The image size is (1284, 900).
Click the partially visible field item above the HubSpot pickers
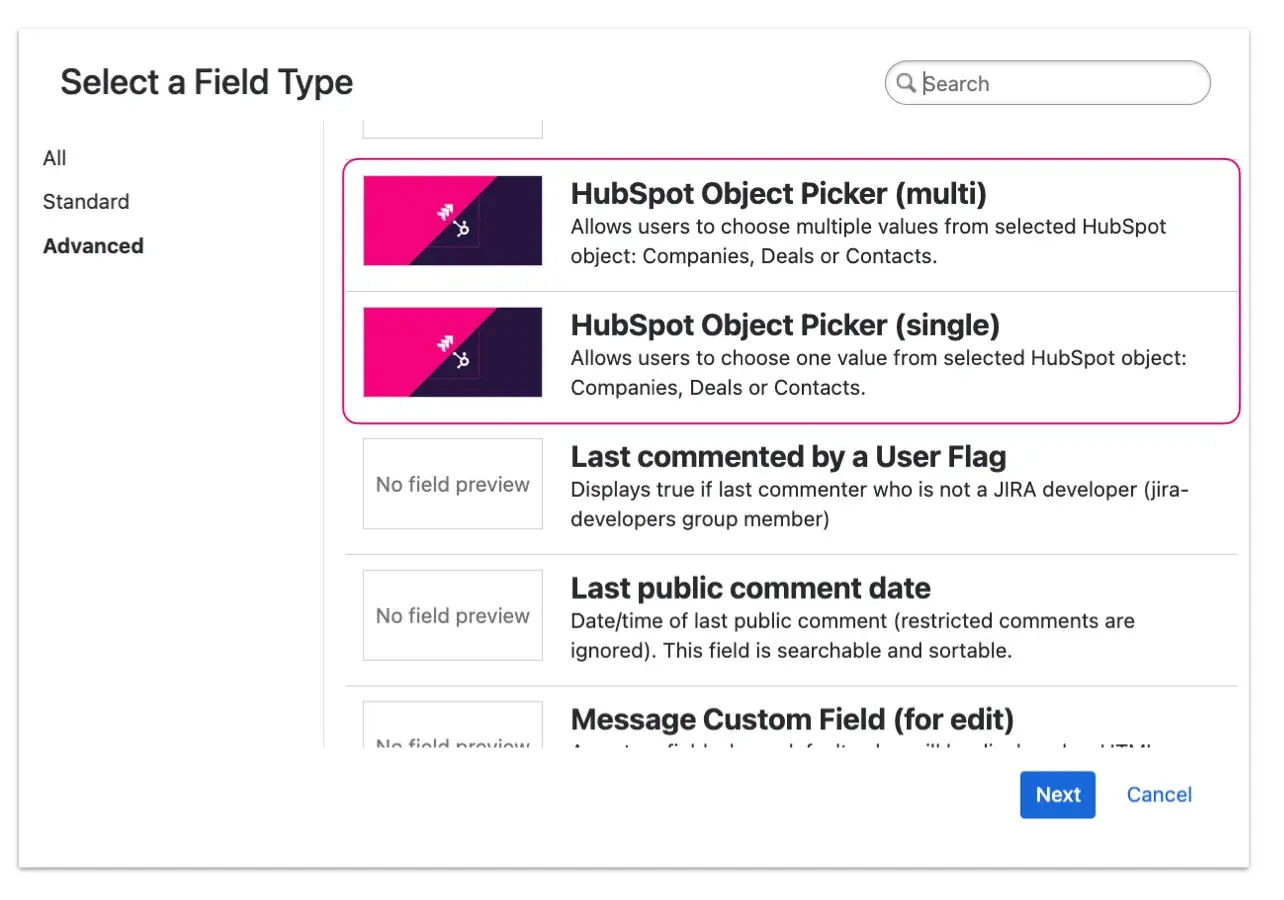click(x=452, y=125)
